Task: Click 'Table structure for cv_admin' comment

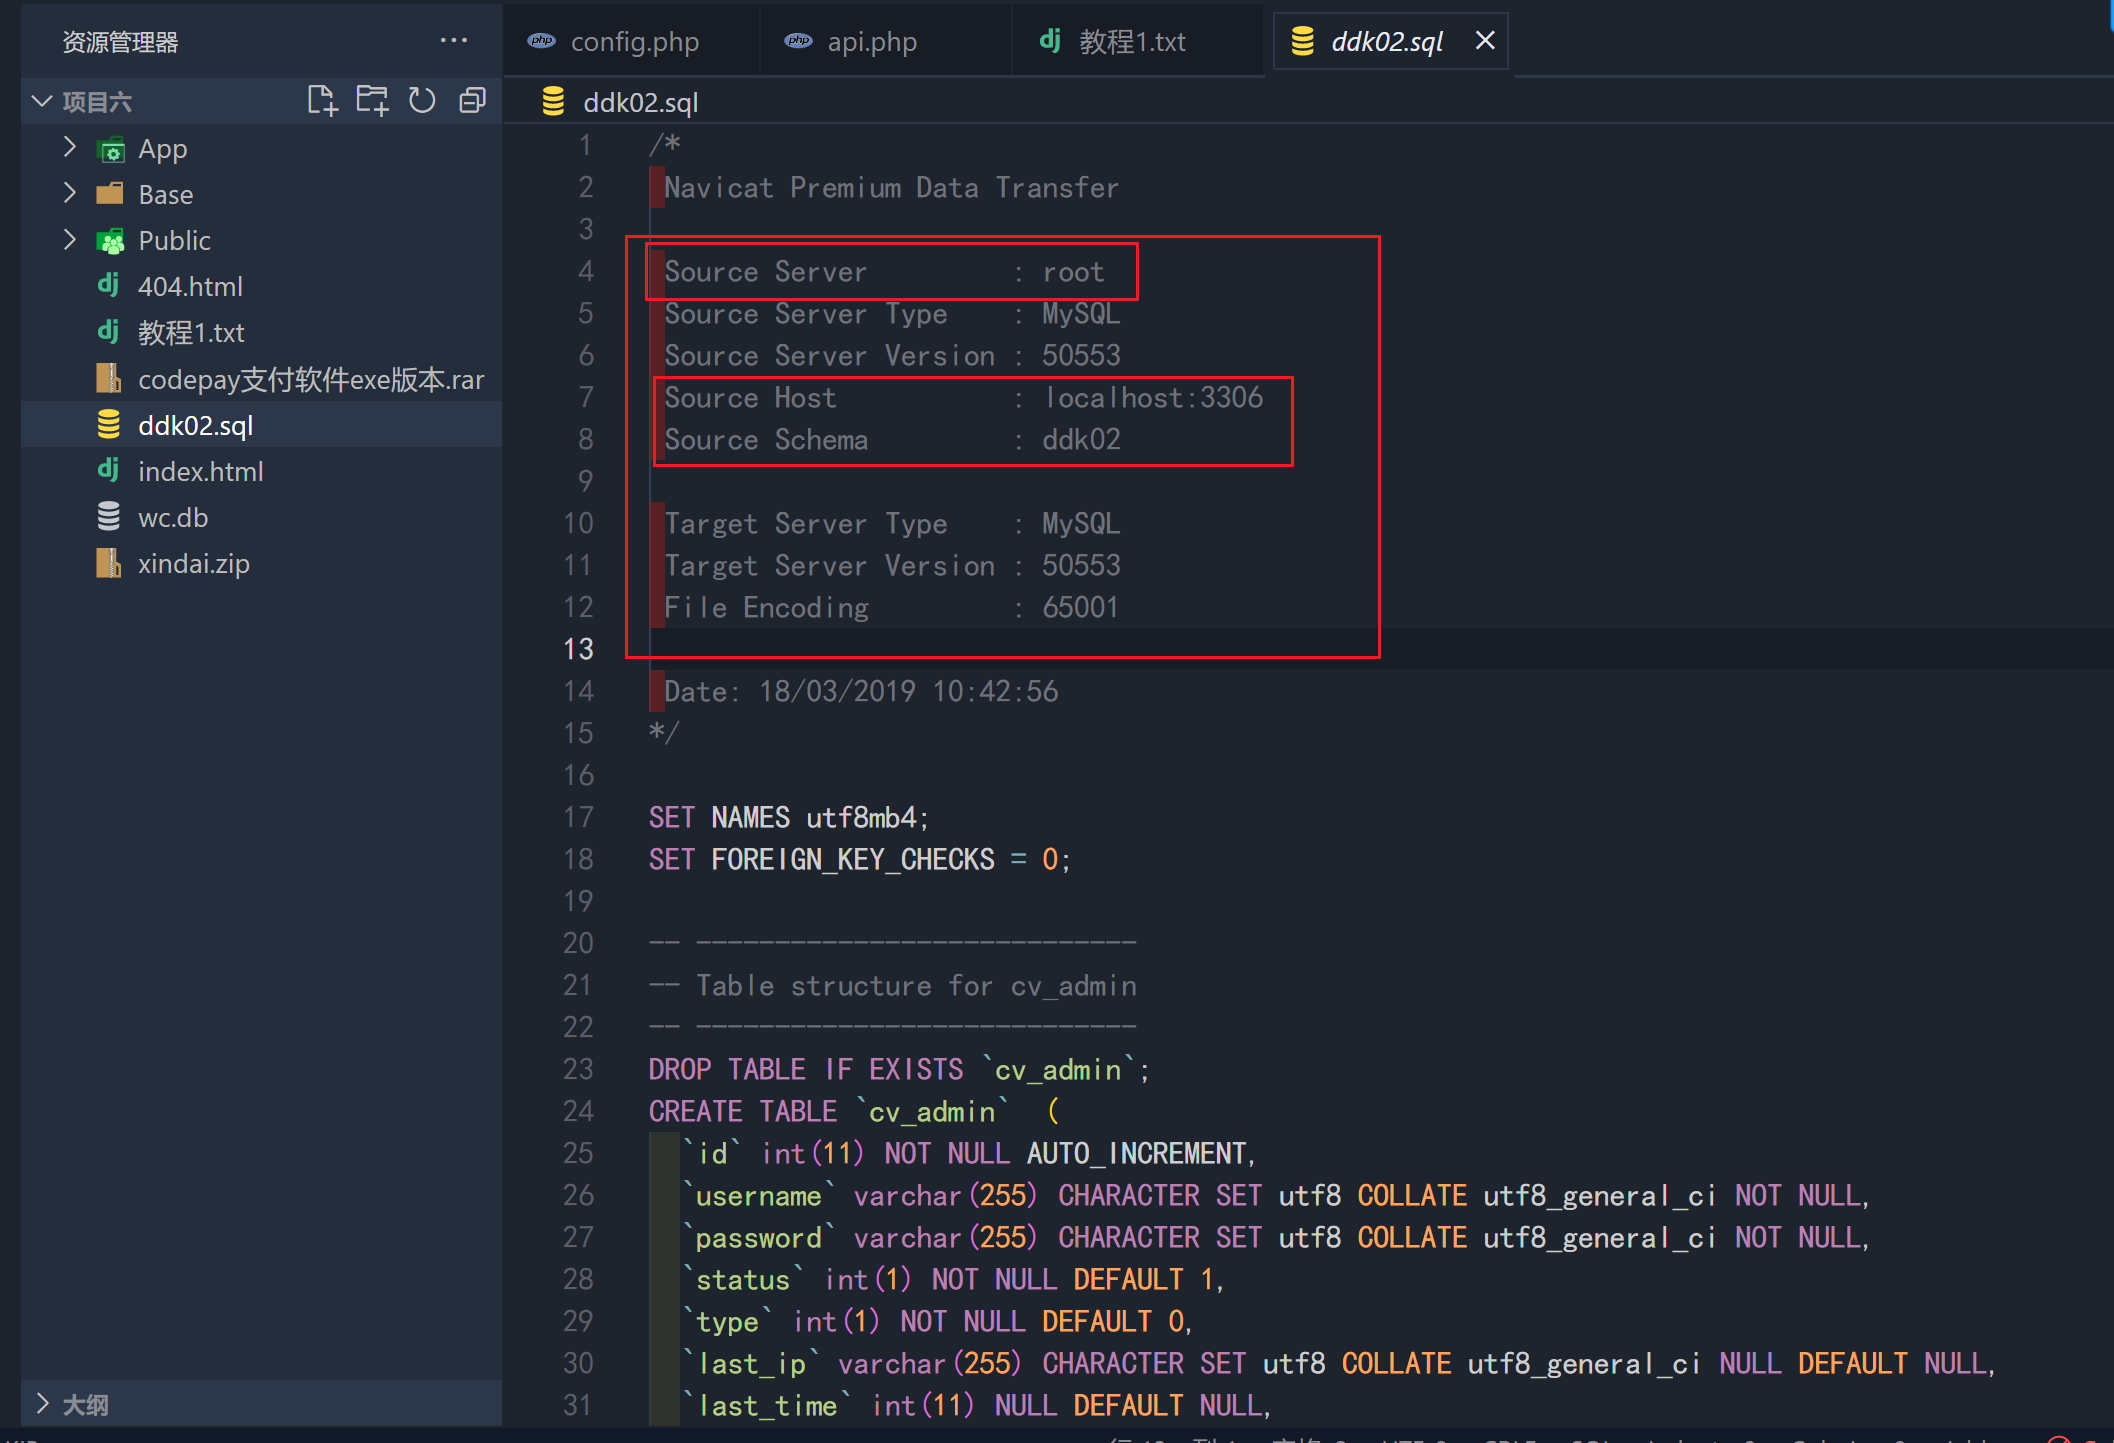Action: coord(893,986)
